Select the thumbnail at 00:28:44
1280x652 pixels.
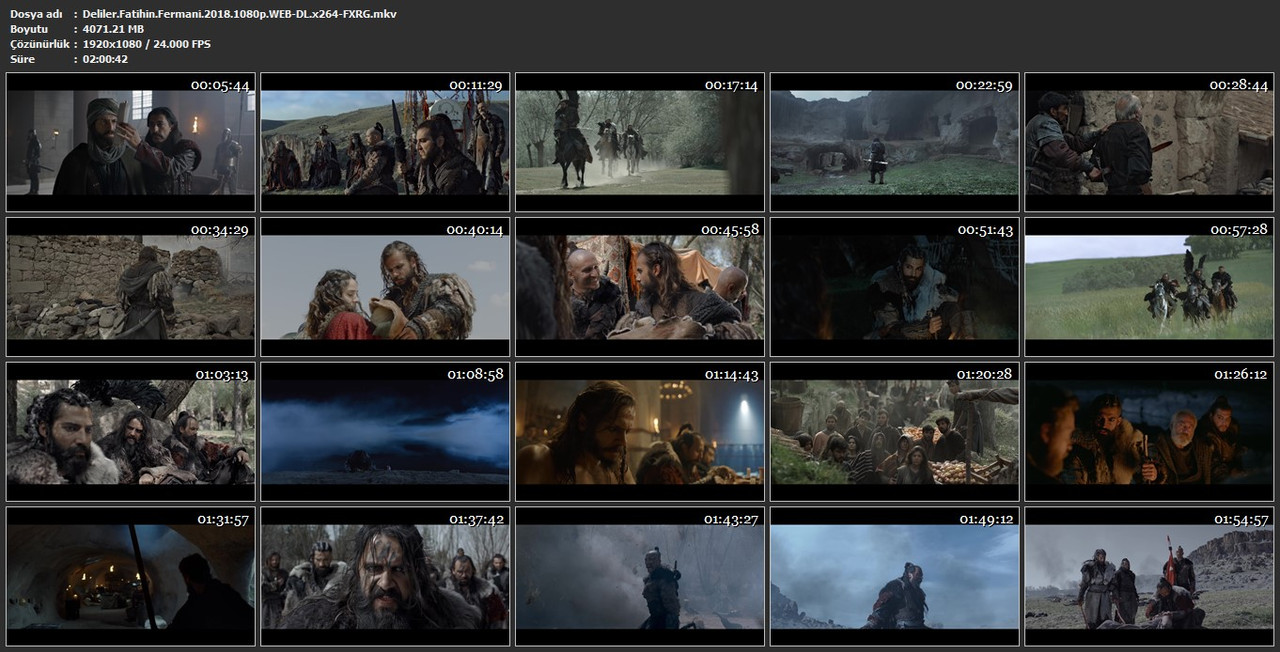(x=1149, y=142)
